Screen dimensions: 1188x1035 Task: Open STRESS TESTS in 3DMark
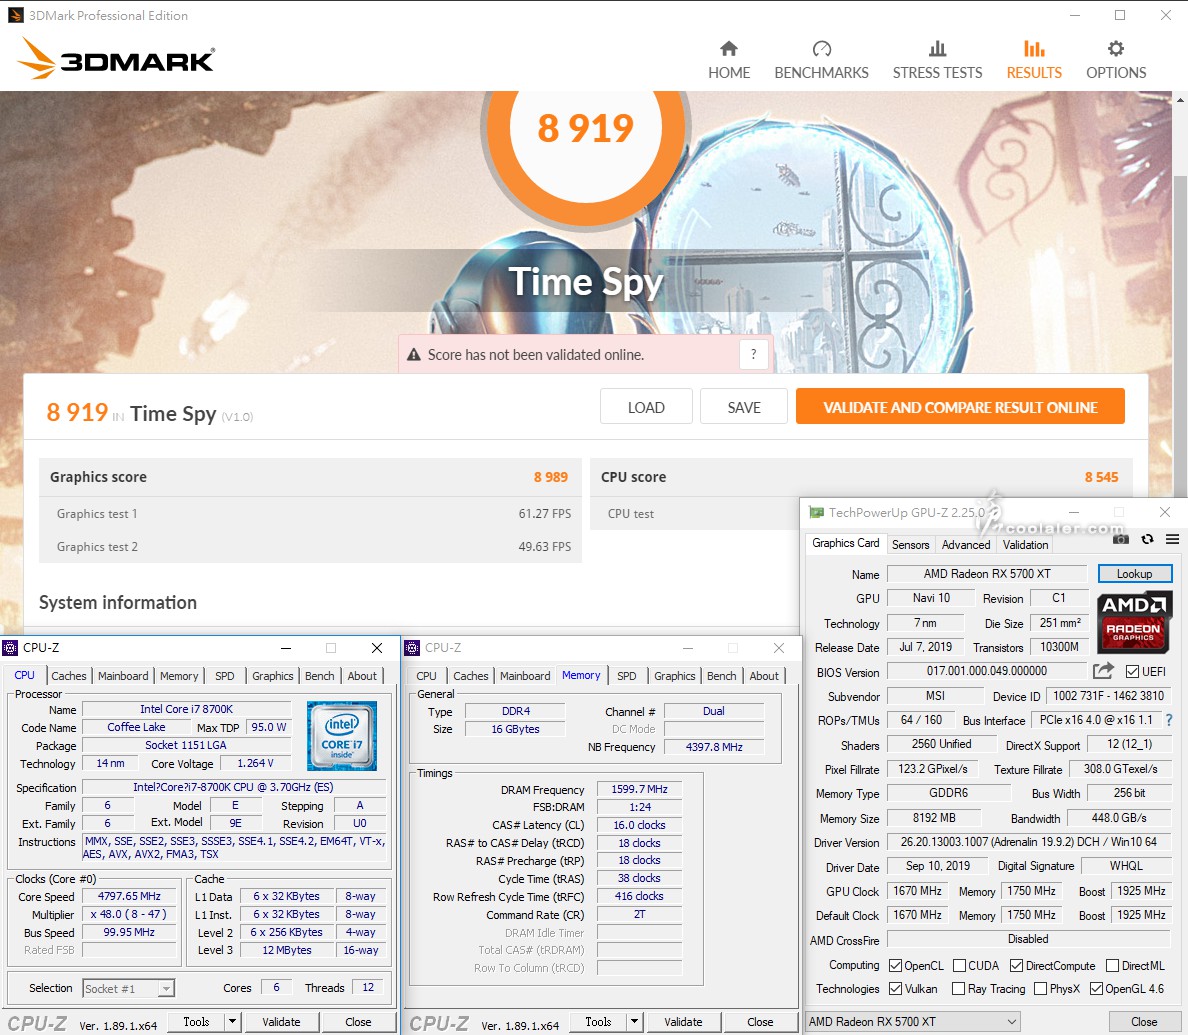point(937,61)
